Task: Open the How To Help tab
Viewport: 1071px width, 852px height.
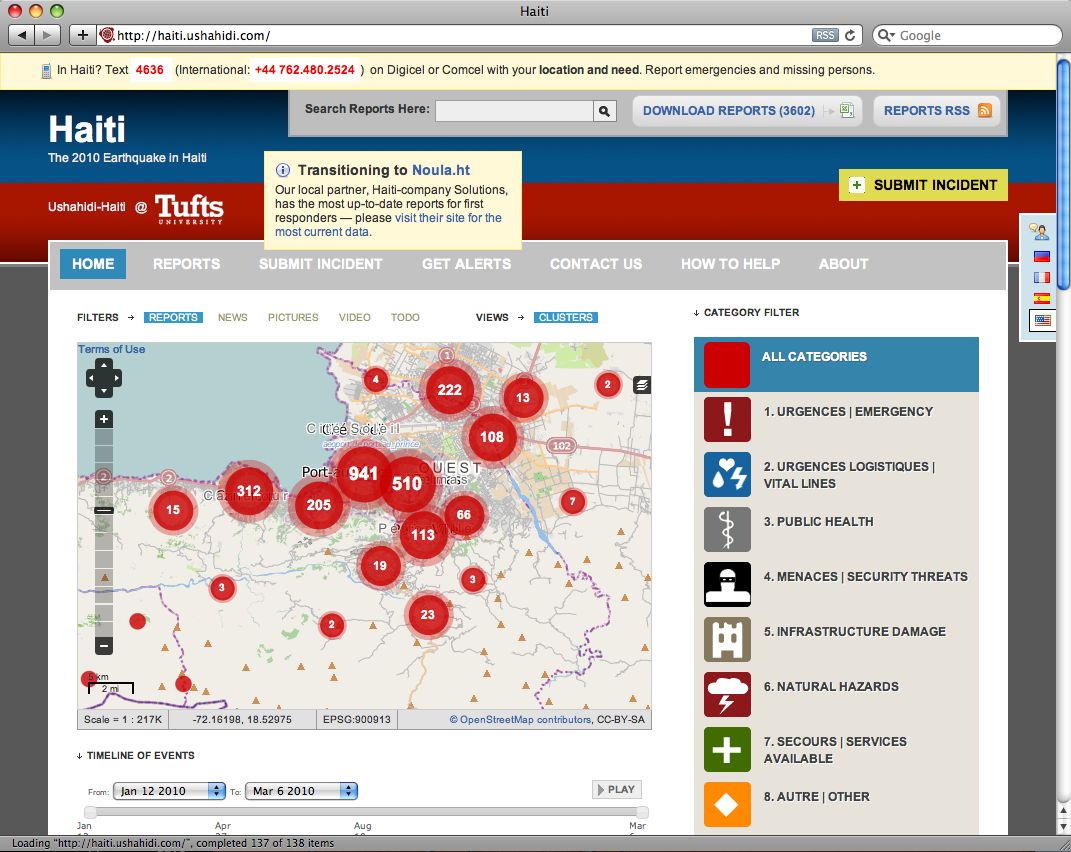Action: pos(730,264)
